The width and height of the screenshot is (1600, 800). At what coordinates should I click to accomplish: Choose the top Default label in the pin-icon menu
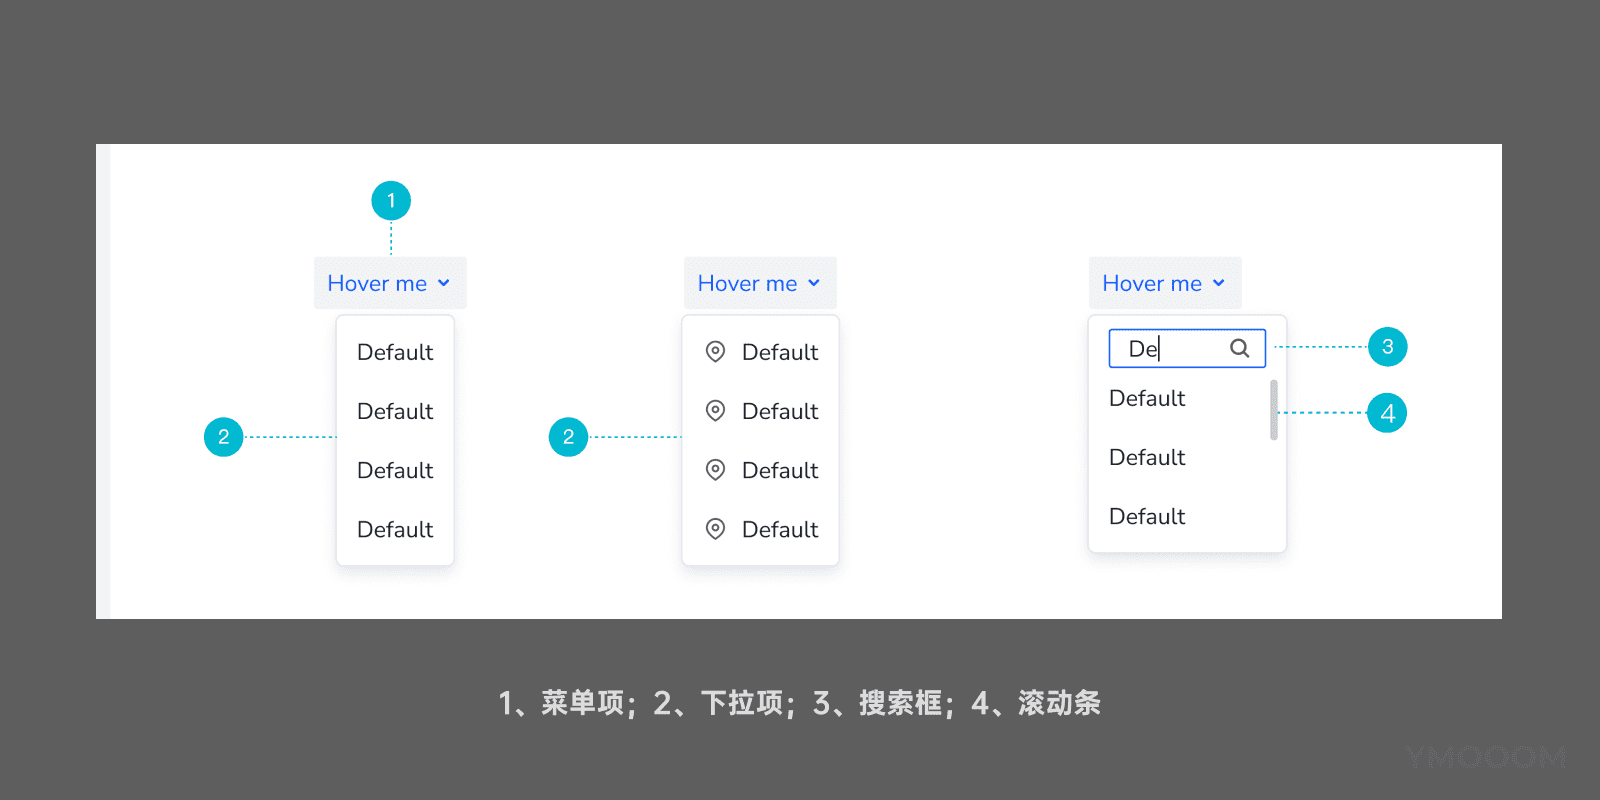click(x=780, y=352)
